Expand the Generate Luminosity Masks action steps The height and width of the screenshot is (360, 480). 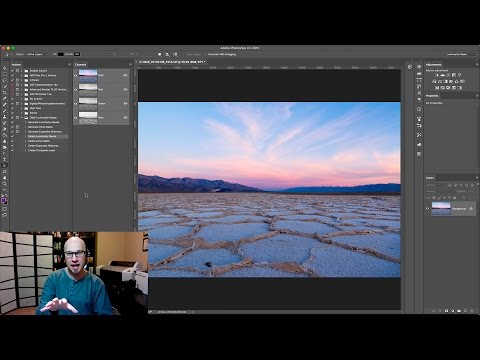(x=26, y=122)
